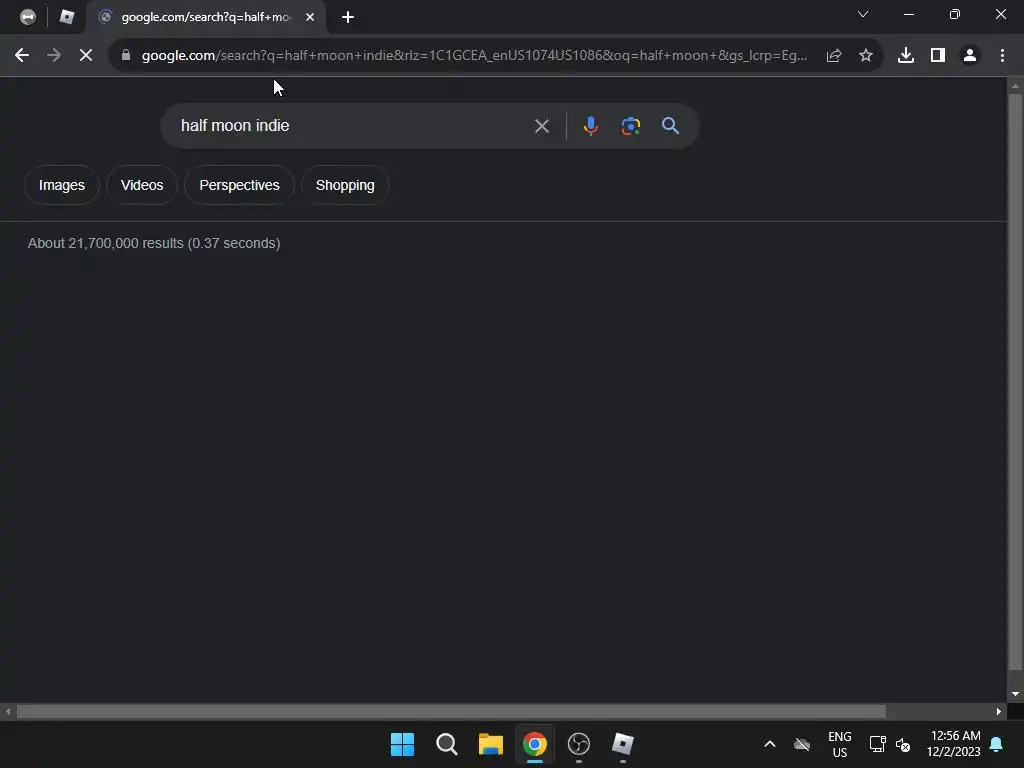Stop loading the page
This screenshot has width=1024, height=768.
86,56
